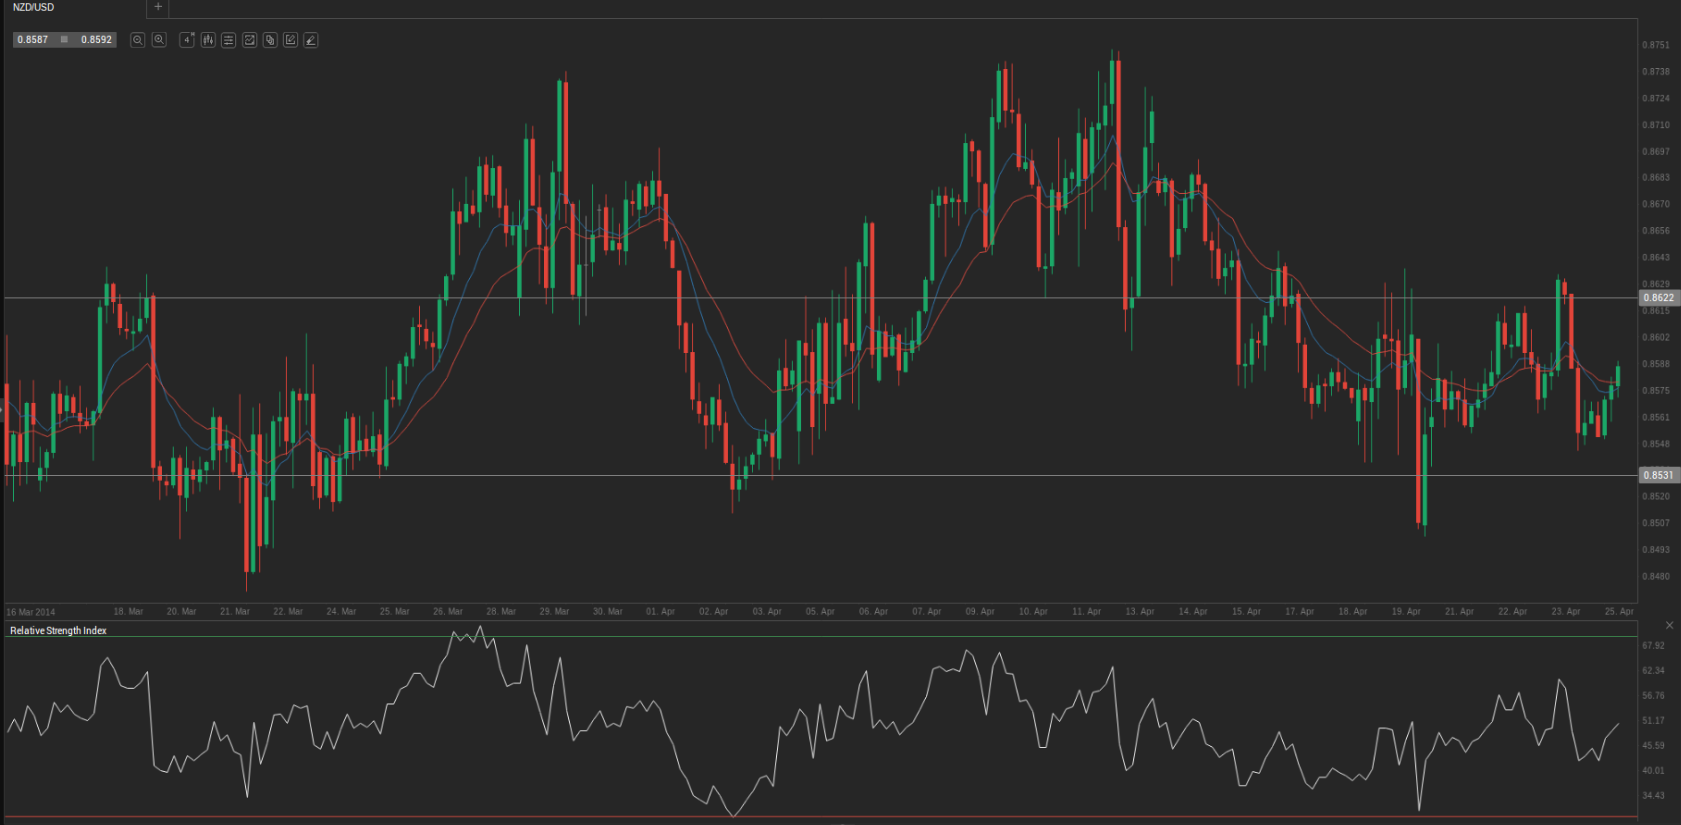The height and width of the screenshot is (825, 1681).
Task: Click the square between bid and ask prices
Action: [65, 40]
